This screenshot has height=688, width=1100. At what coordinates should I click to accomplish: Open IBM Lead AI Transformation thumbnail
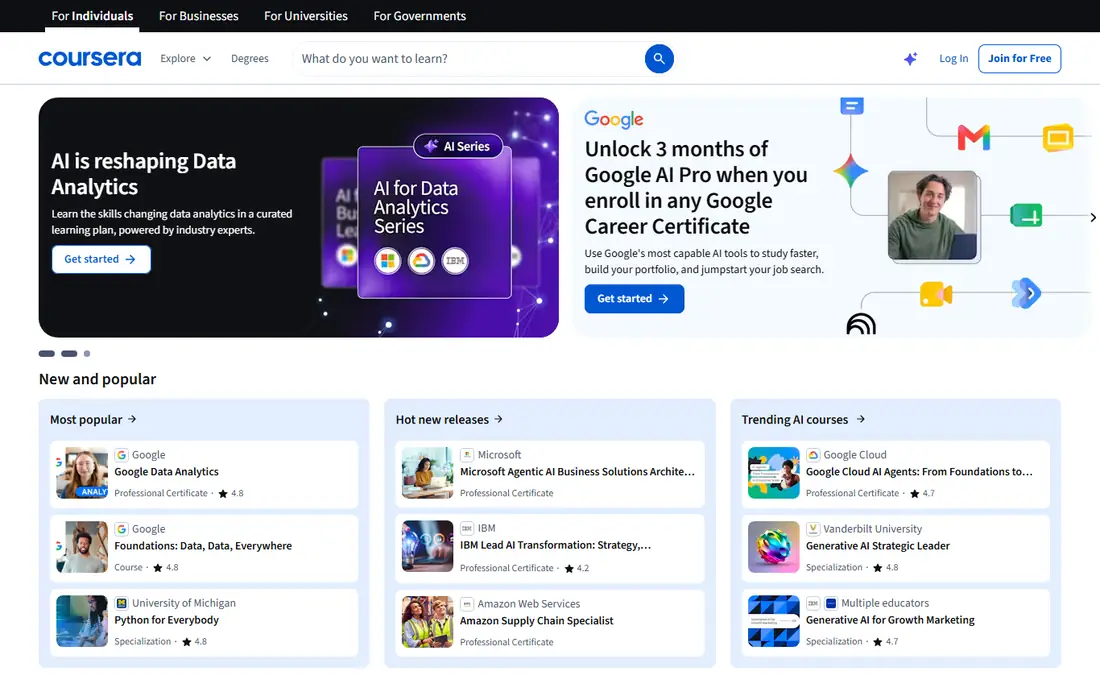[x=427, y=546]
